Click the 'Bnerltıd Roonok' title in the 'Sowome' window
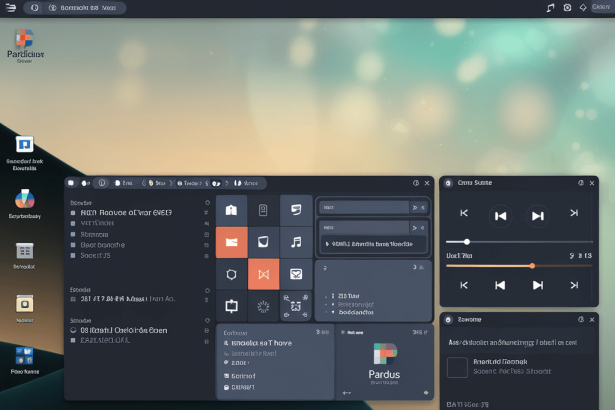Viewport: 615px width, 410px height. (500, 361)
